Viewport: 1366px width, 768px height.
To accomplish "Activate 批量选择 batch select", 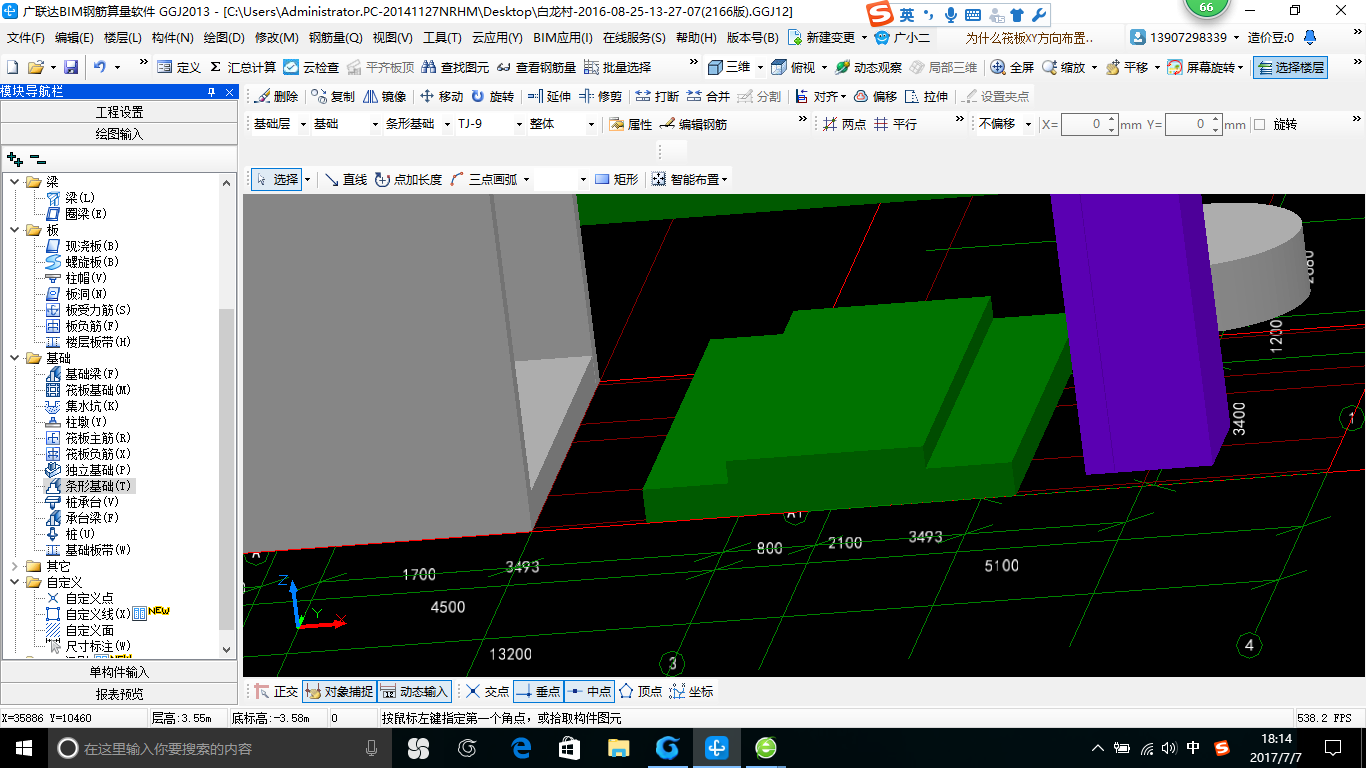I will coord(617,67).
